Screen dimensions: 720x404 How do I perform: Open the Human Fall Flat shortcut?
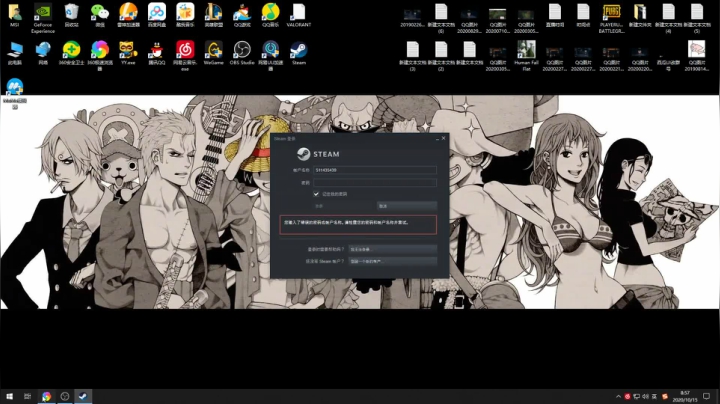pos(526,56)
